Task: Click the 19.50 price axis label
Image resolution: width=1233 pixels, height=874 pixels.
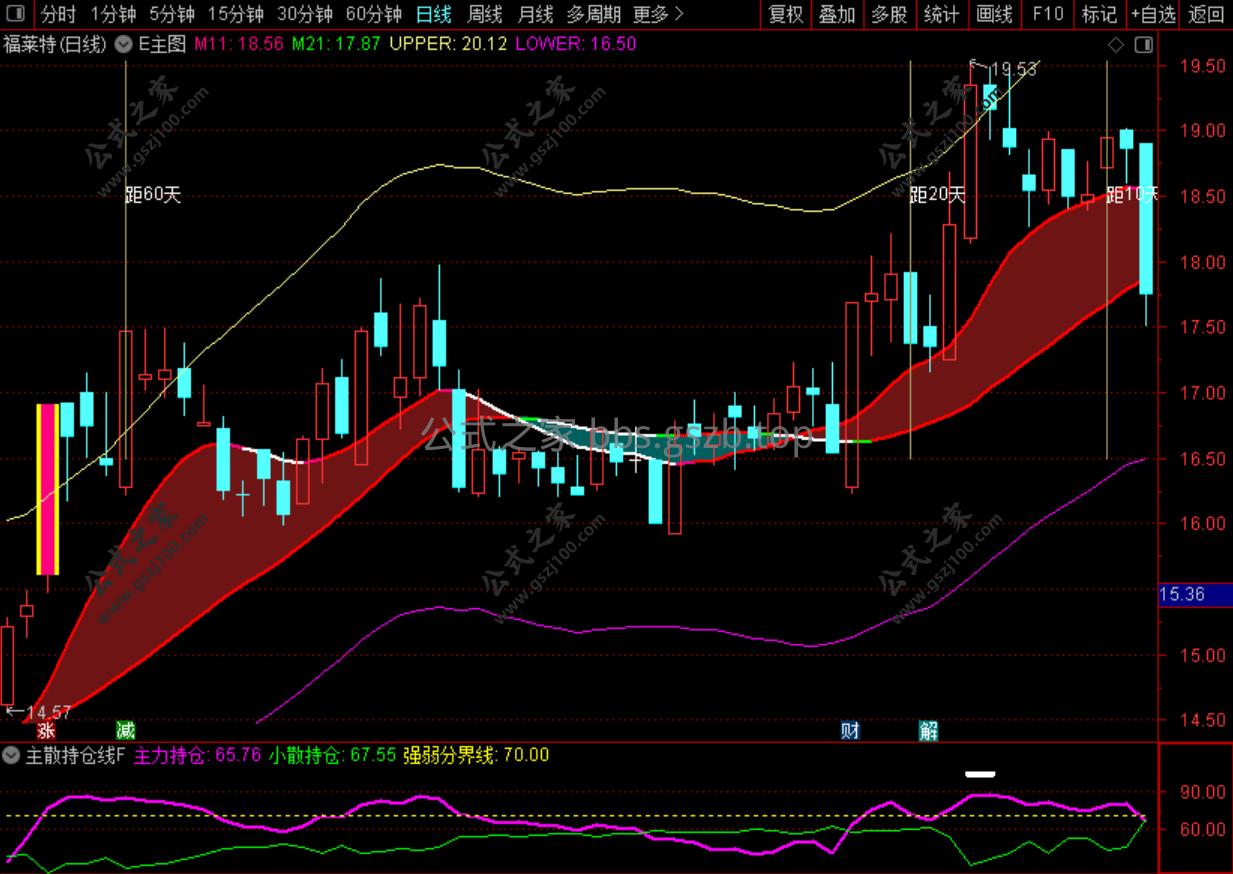Action: (1203, 66)
